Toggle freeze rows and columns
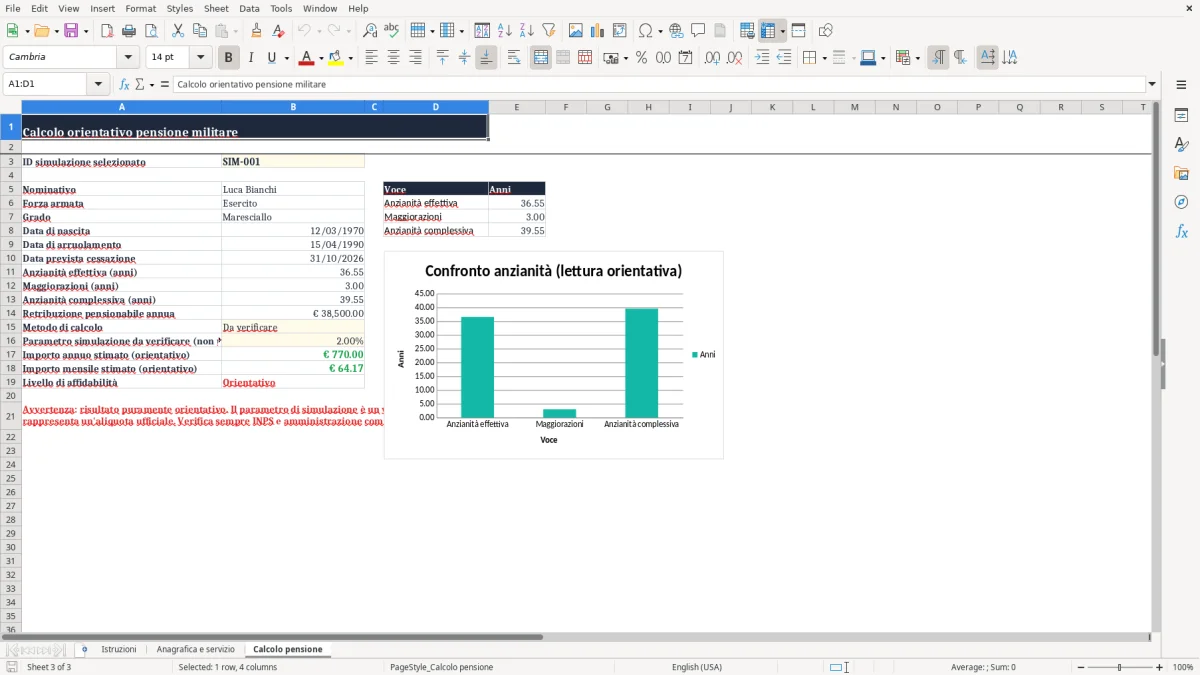This screenshot has height=675, width=1200. click(768, 31)
